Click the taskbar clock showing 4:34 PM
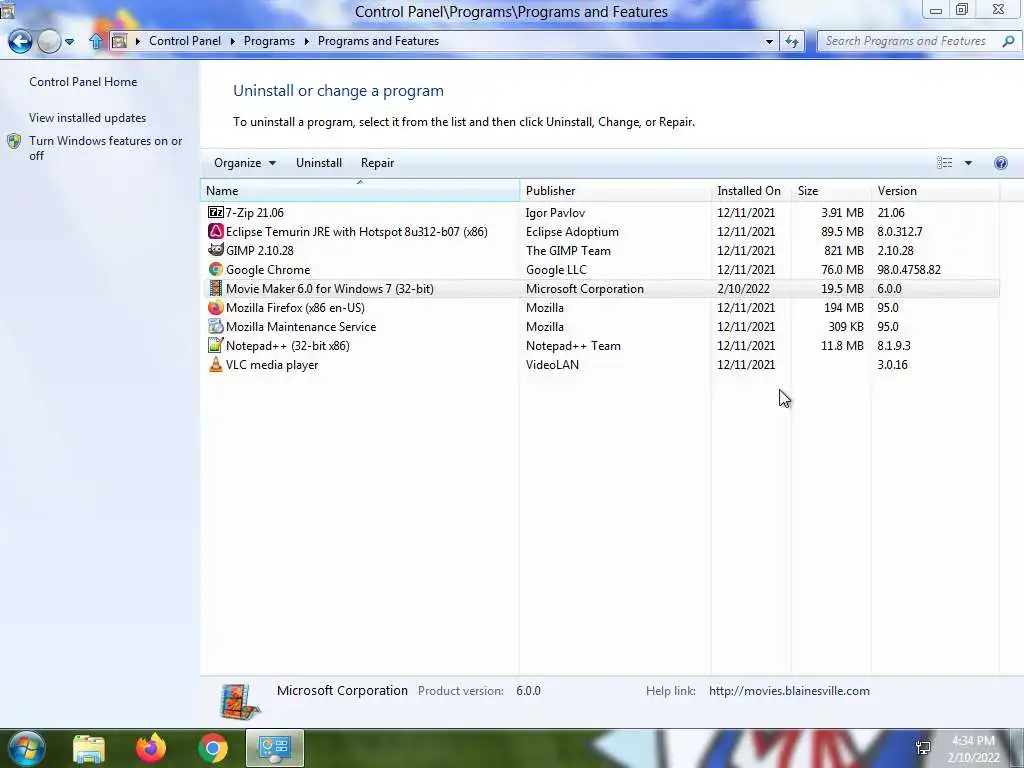The height and width of the screenshot is (768, 1024). tap(973, 748)
